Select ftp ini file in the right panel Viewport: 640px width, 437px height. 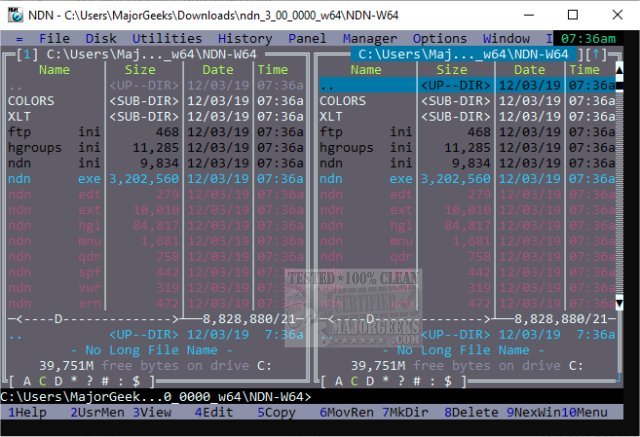pyautogui.click(x=467, y=132)
